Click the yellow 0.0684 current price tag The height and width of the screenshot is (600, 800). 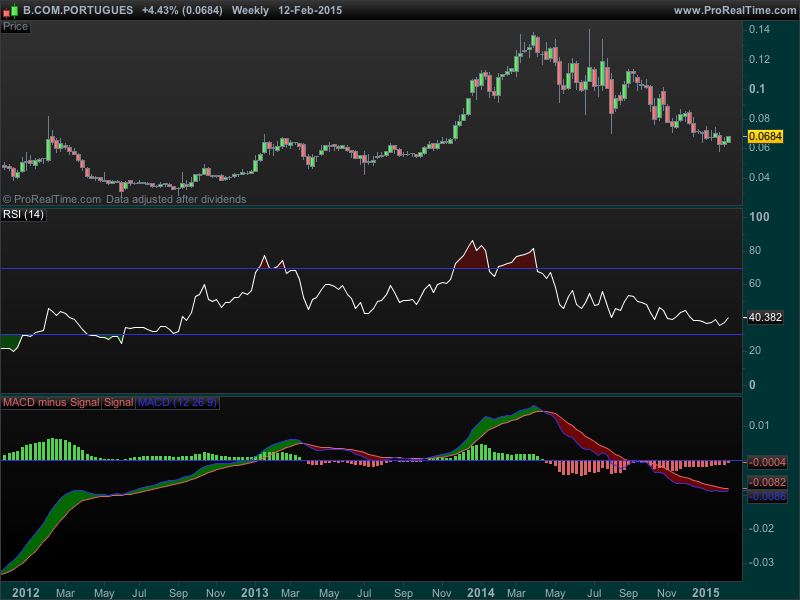pos(765,136)
